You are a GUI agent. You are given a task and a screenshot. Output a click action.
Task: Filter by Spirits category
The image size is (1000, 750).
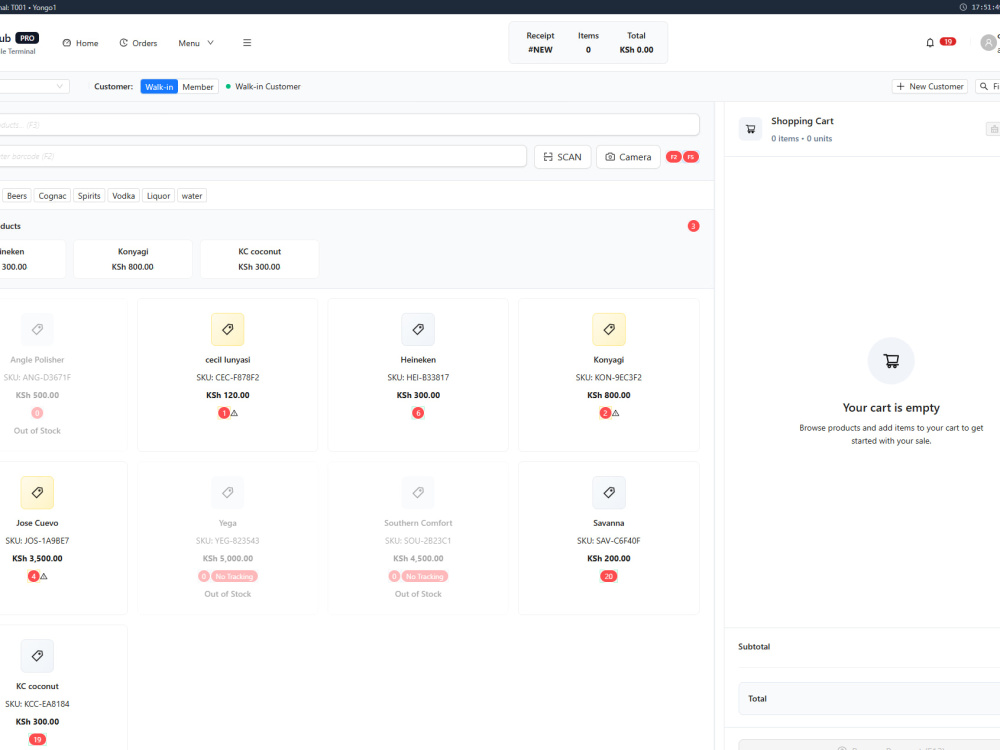[x=89, y=196]
